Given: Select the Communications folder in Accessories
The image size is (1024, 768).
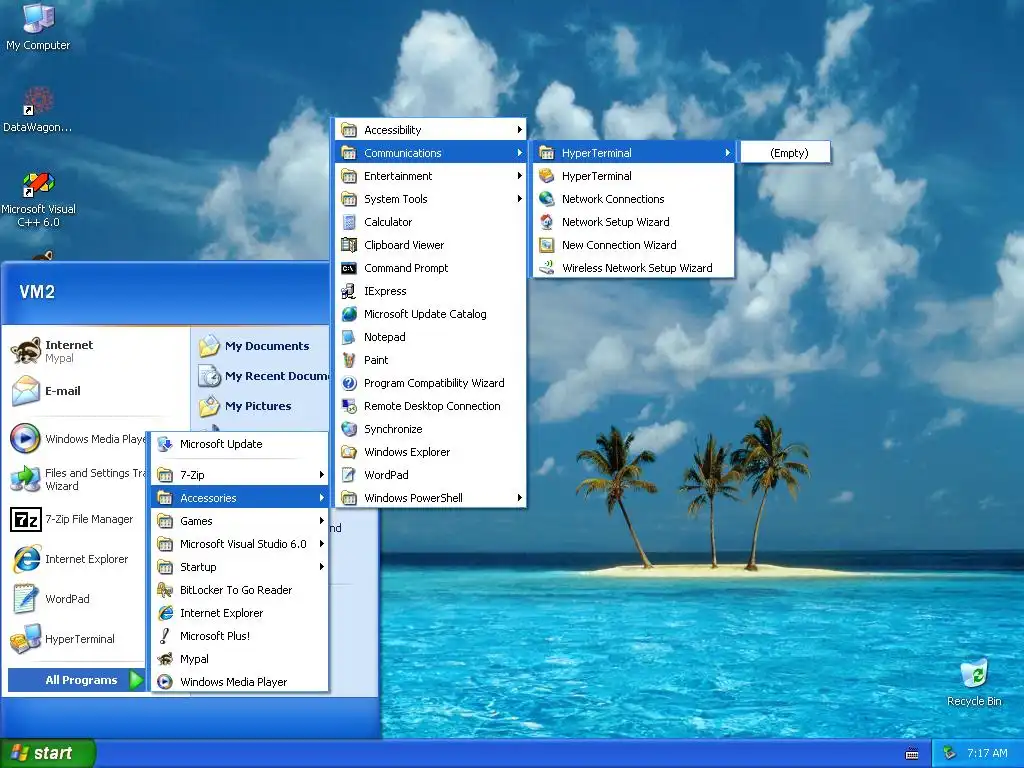Looking at the screenshot, I should pyautogui.click(x=430, y=153).
